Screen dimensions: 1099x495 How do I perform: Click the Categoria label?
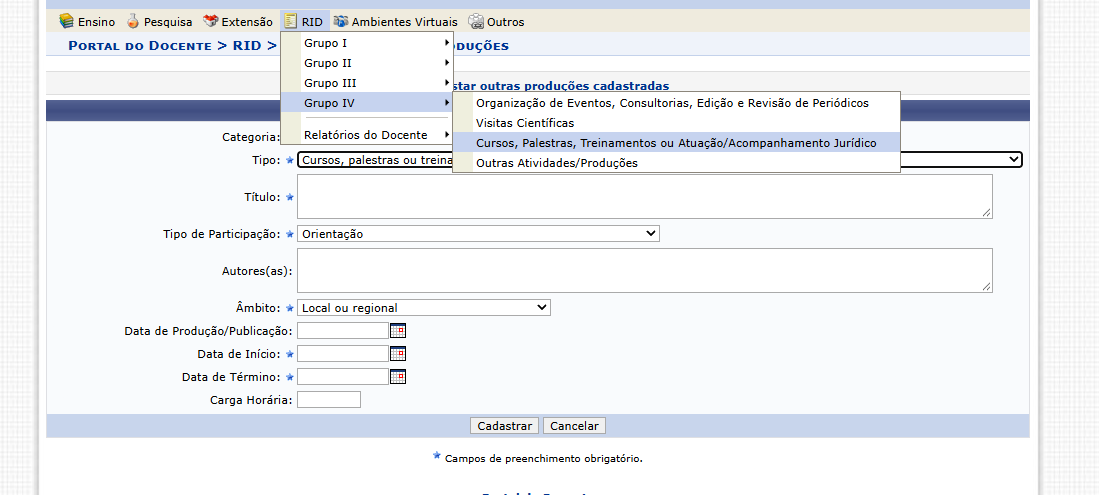tap(251, 137)
